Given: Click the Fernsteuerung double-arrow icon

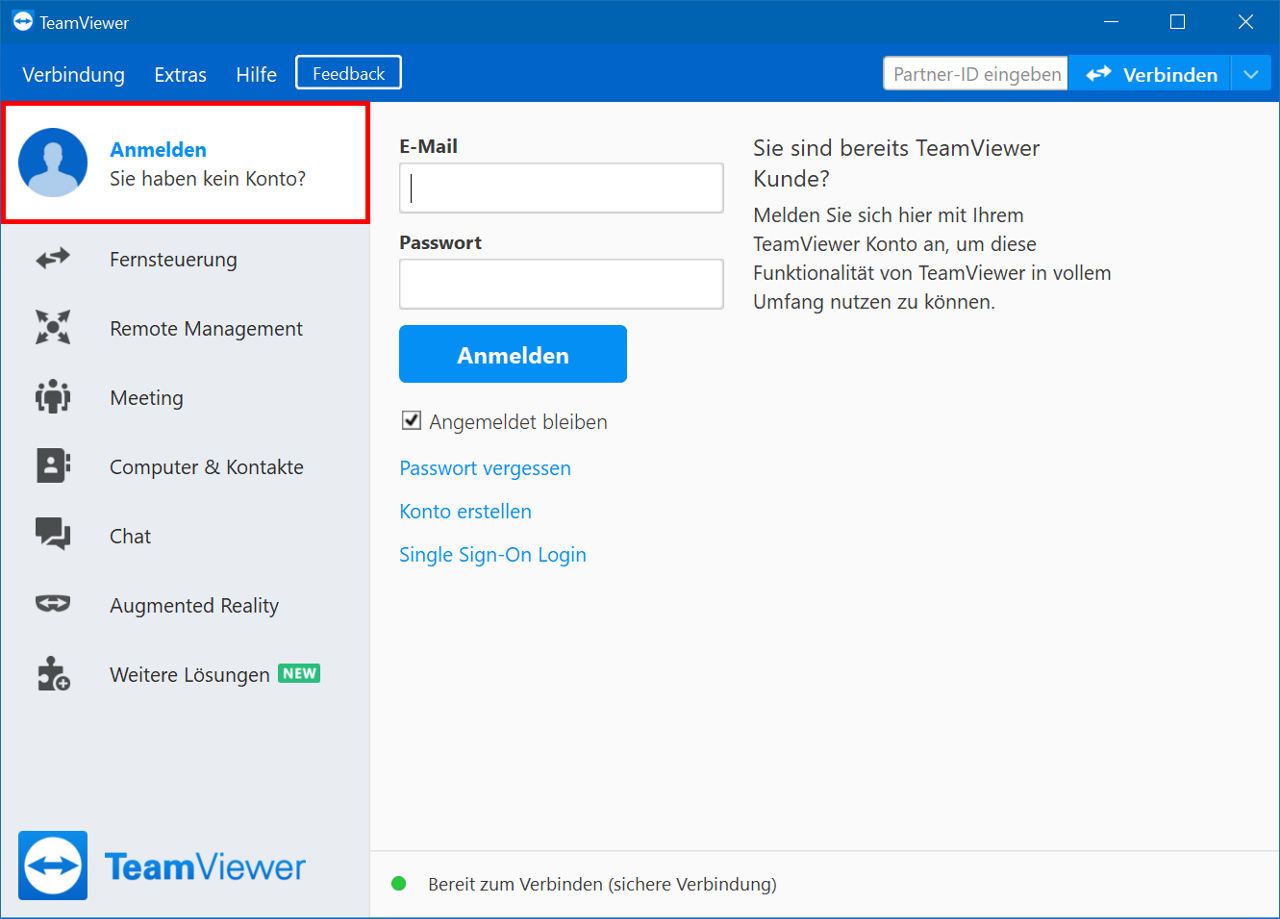Looking at the screenshot, I should coord(53,259).
